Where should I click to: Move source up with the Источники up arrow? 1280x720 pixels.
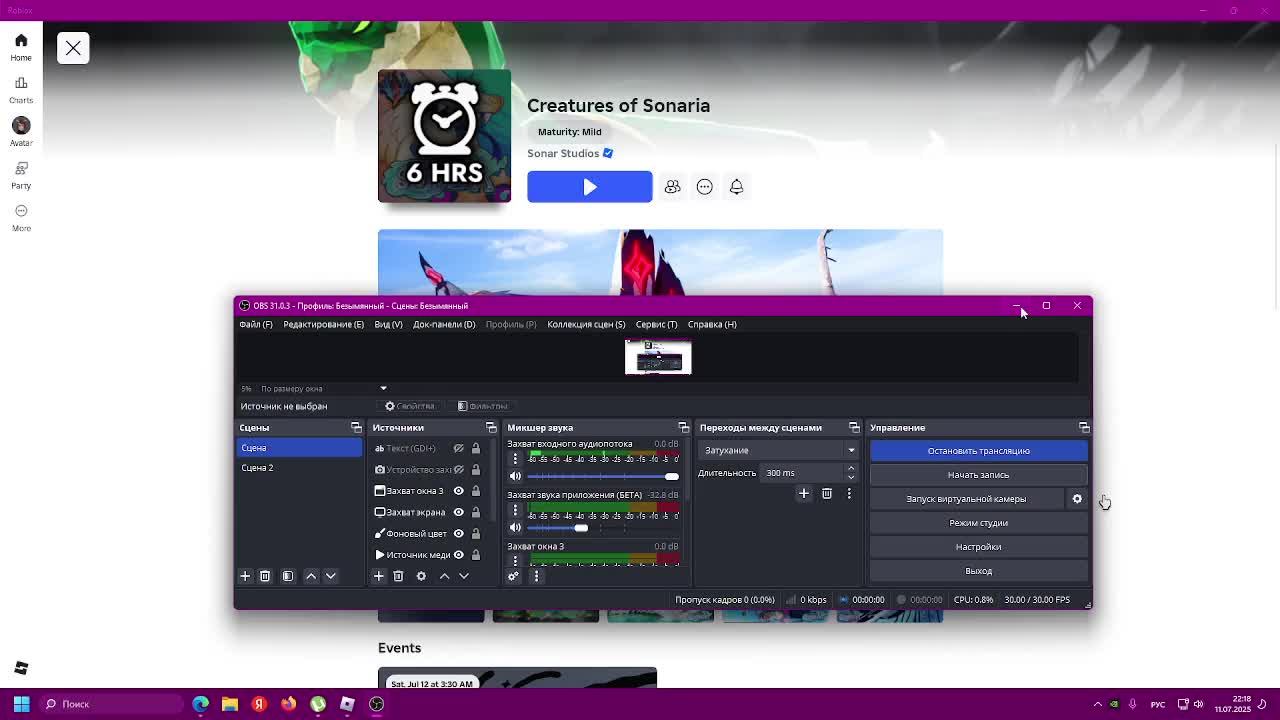[x=444, y=576]
